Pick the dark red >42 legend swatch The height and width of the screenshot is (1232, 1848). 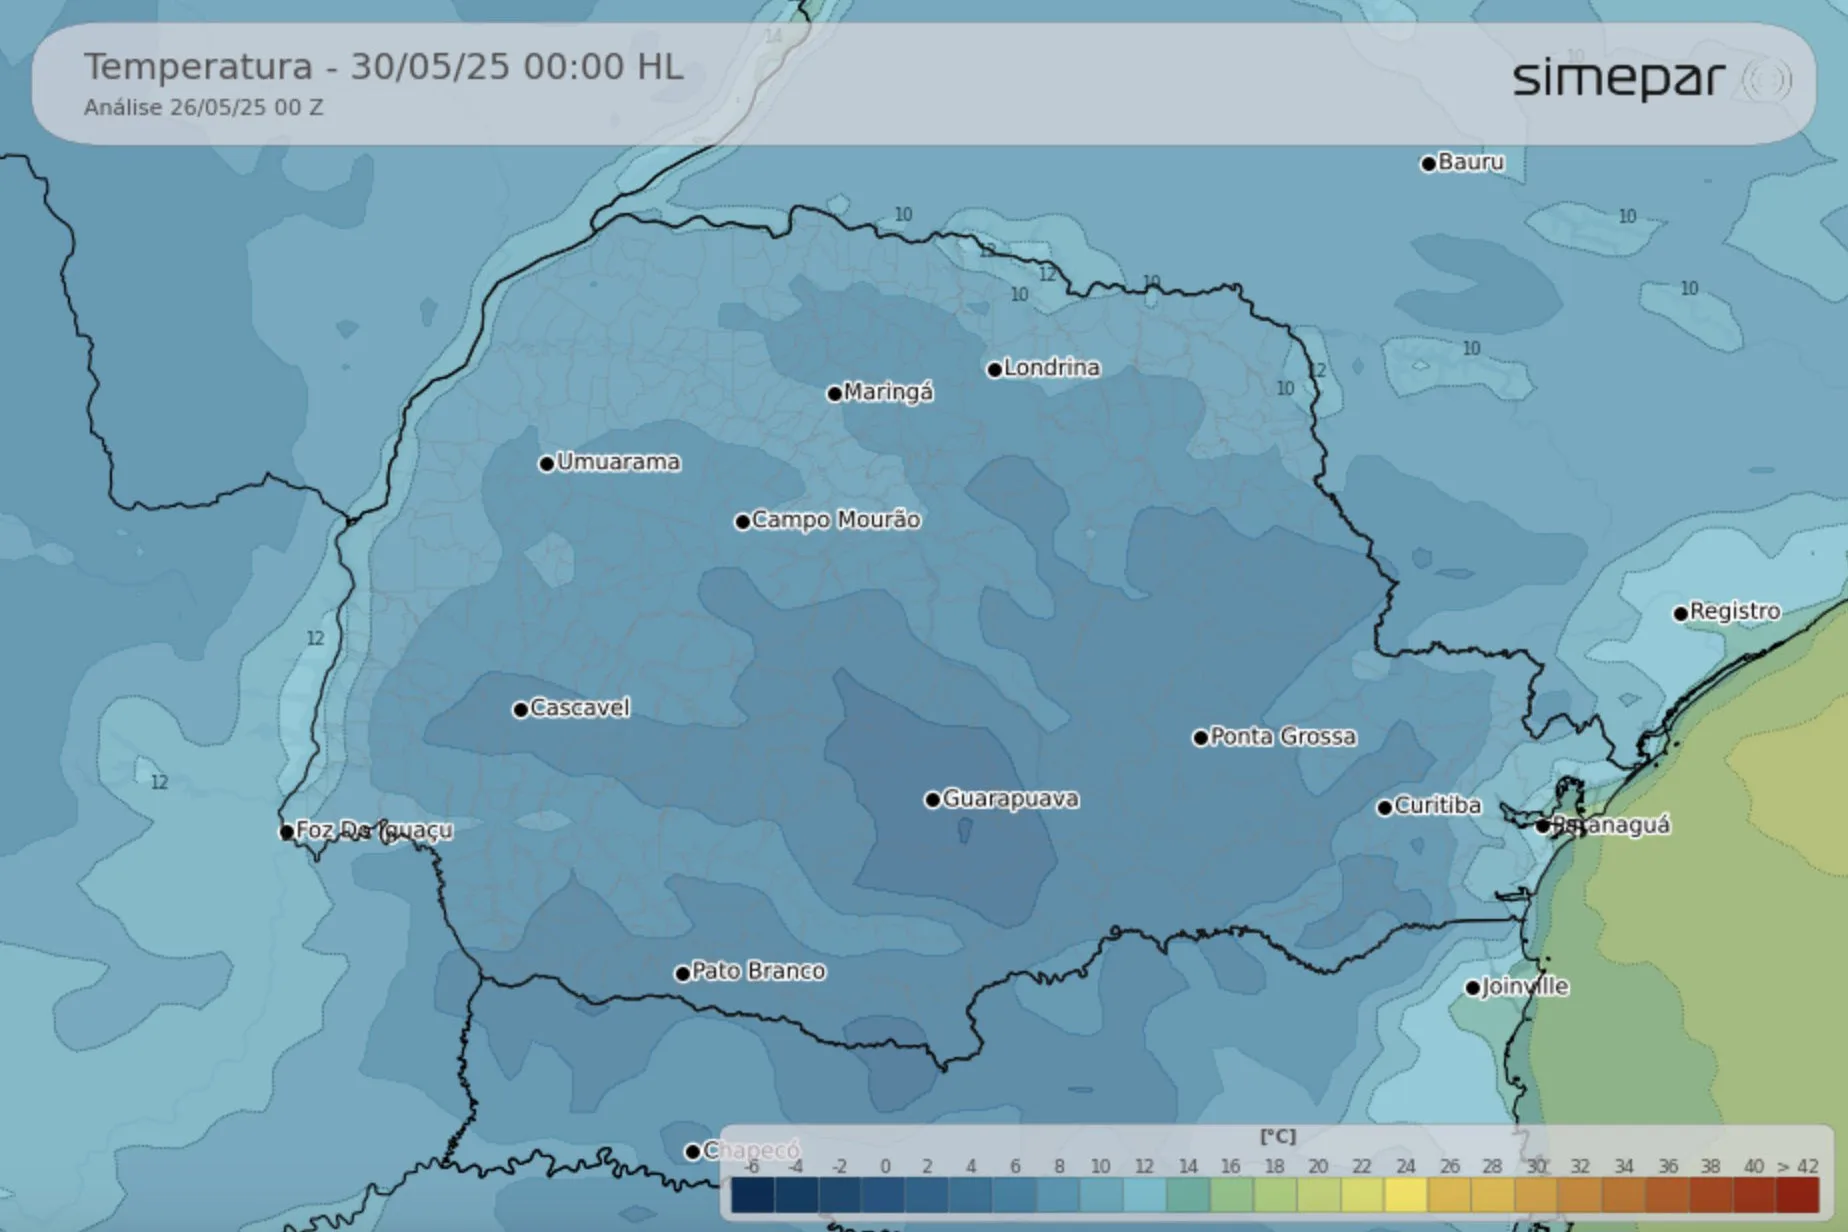point(1797,1195)
